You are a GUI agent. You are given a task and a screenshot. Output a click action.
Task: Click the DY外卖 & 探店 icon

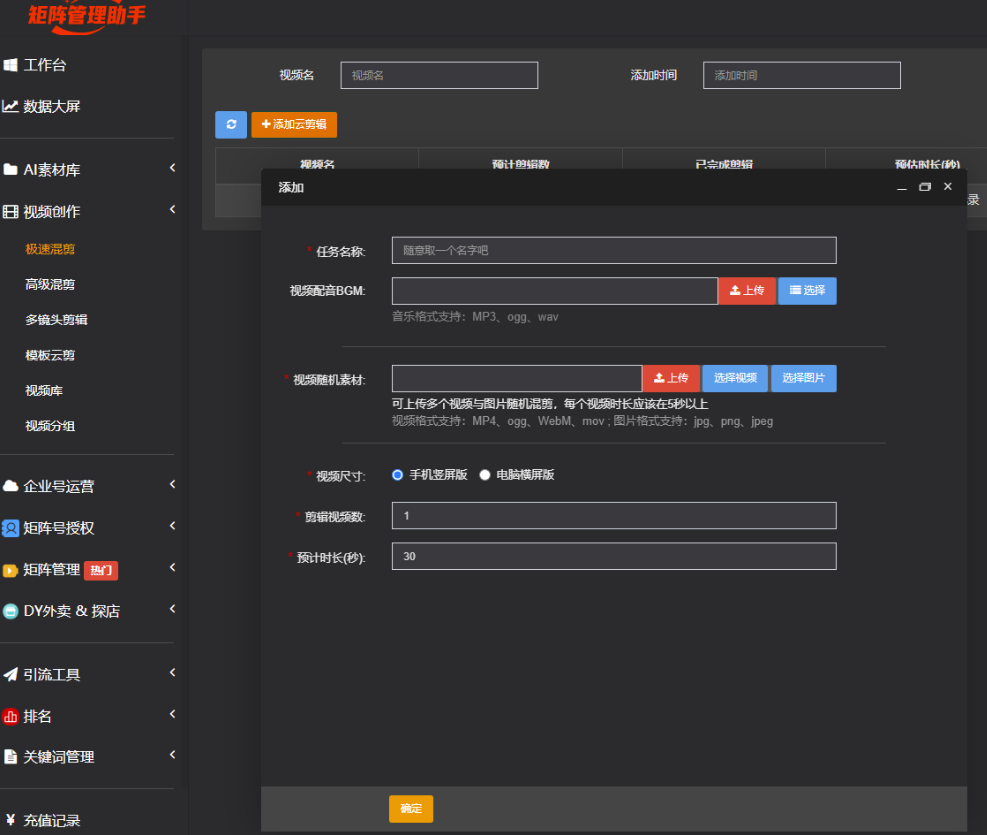point(10,611)
